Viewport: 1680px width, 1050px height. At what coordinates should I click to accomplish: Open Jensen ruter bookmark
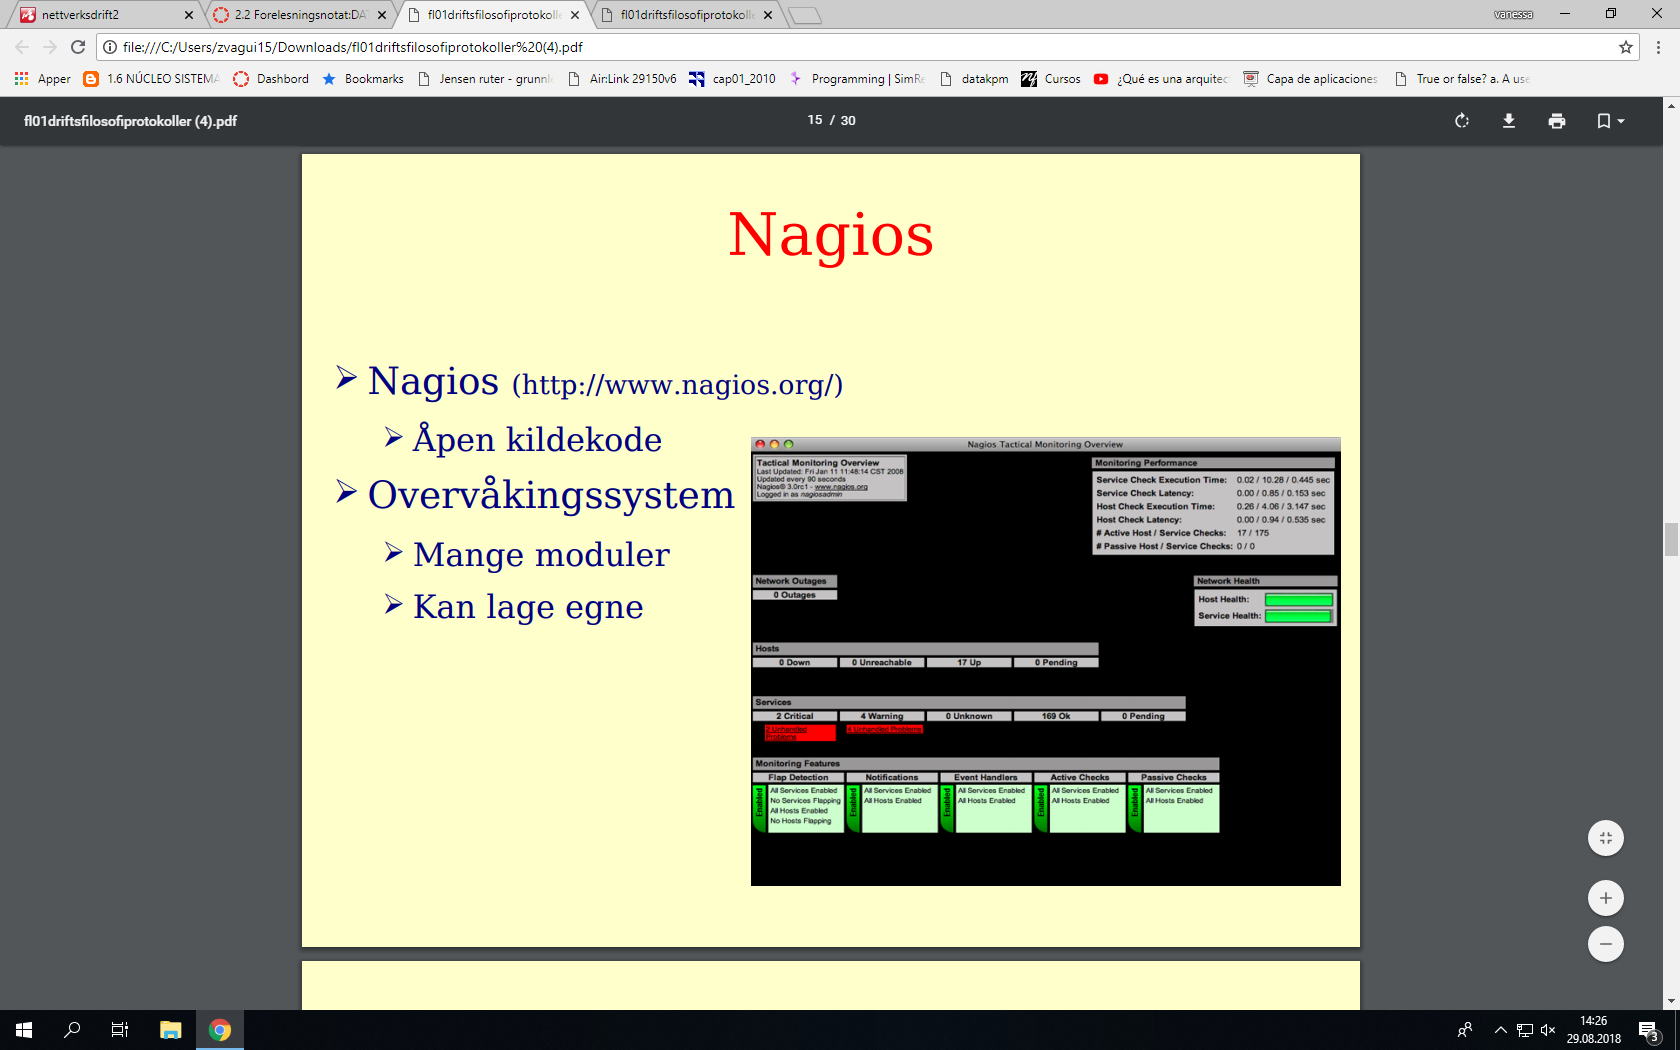click(485, 79)
